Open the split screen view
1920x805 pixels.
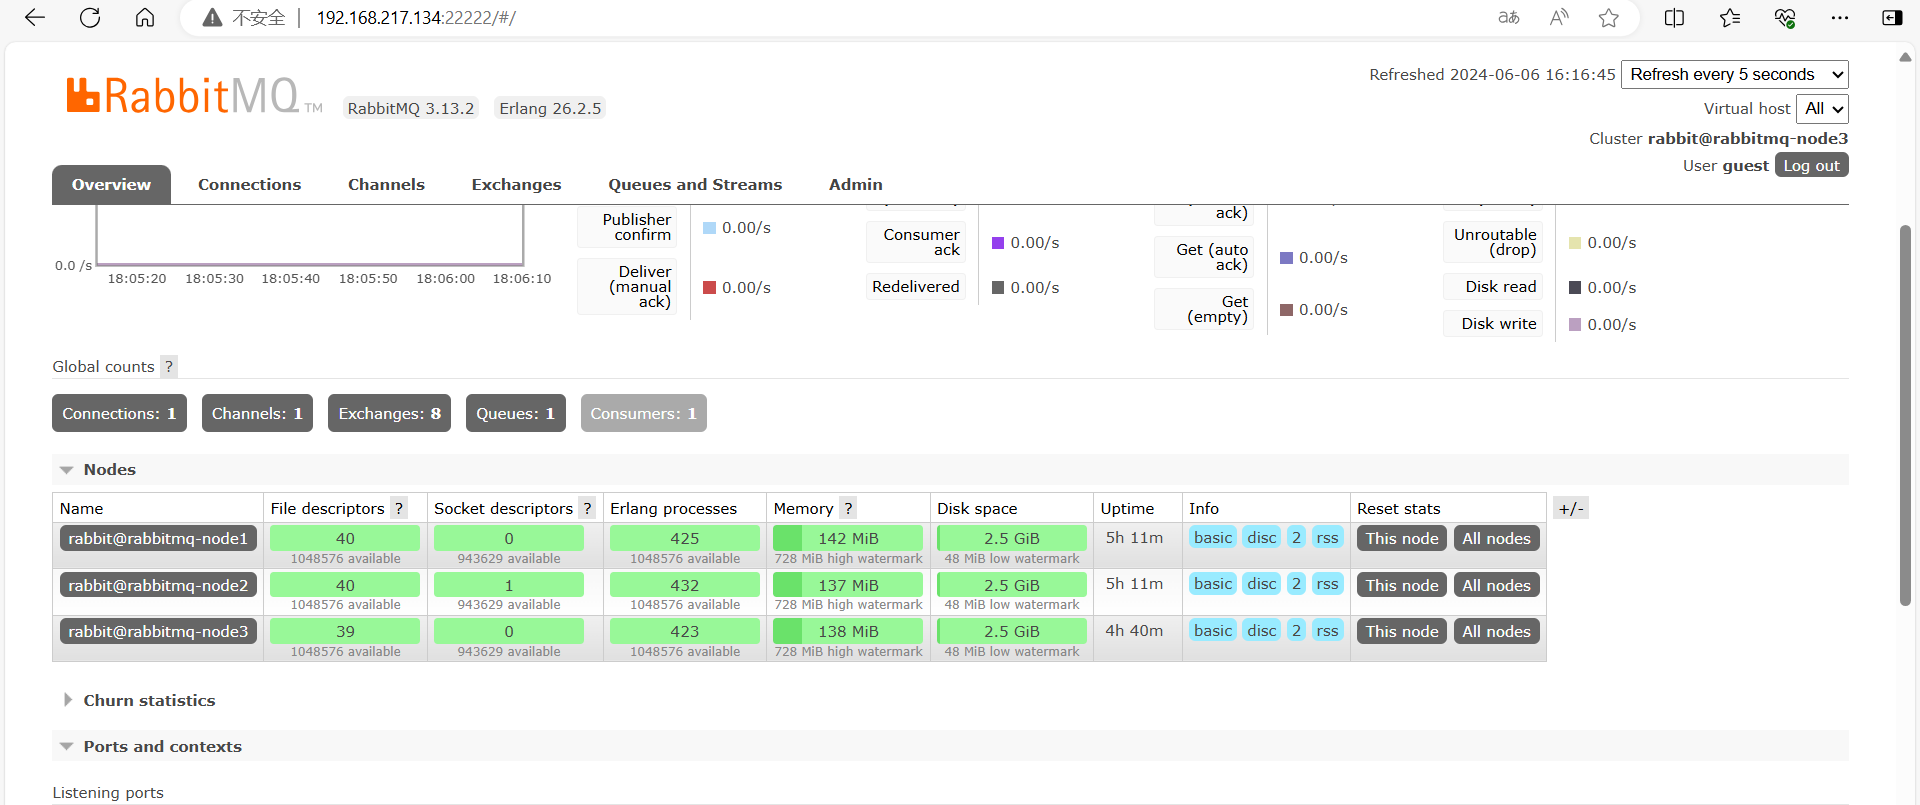coord(1674,17)
